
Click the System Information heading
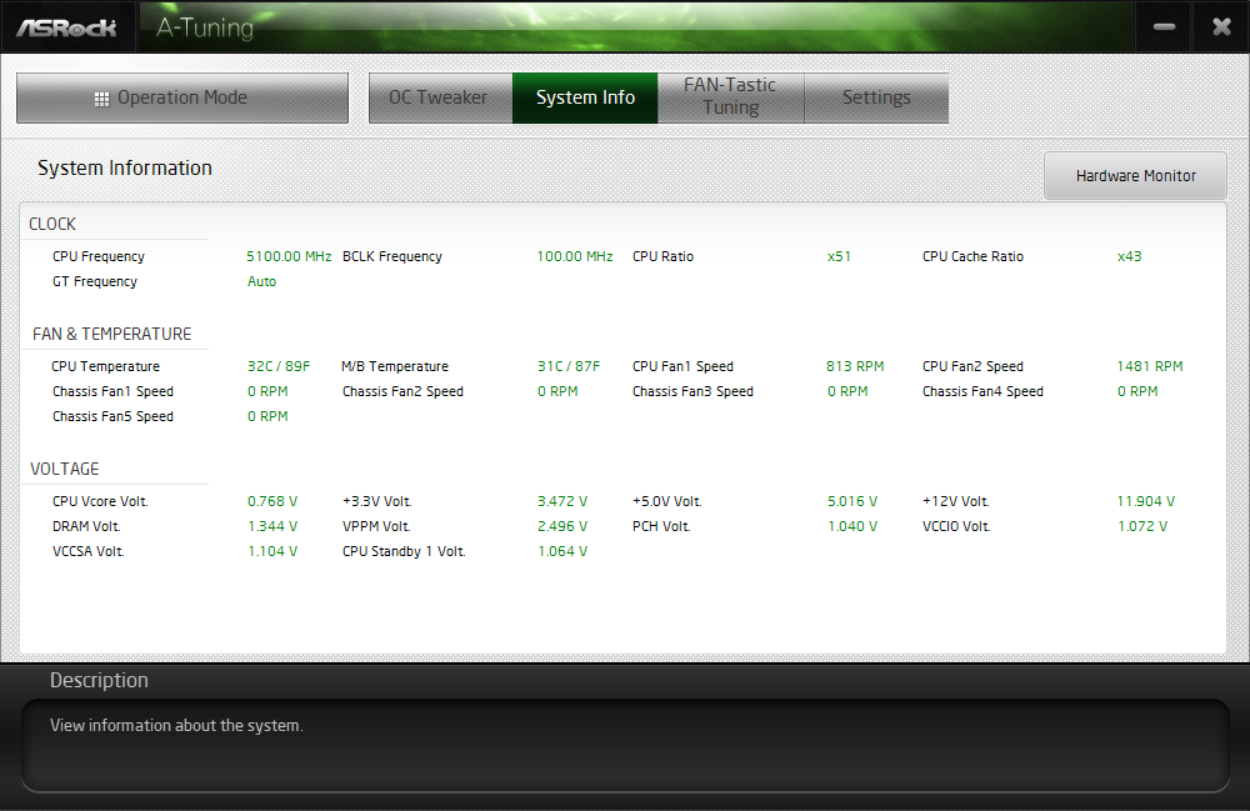[x=125, y=168]
